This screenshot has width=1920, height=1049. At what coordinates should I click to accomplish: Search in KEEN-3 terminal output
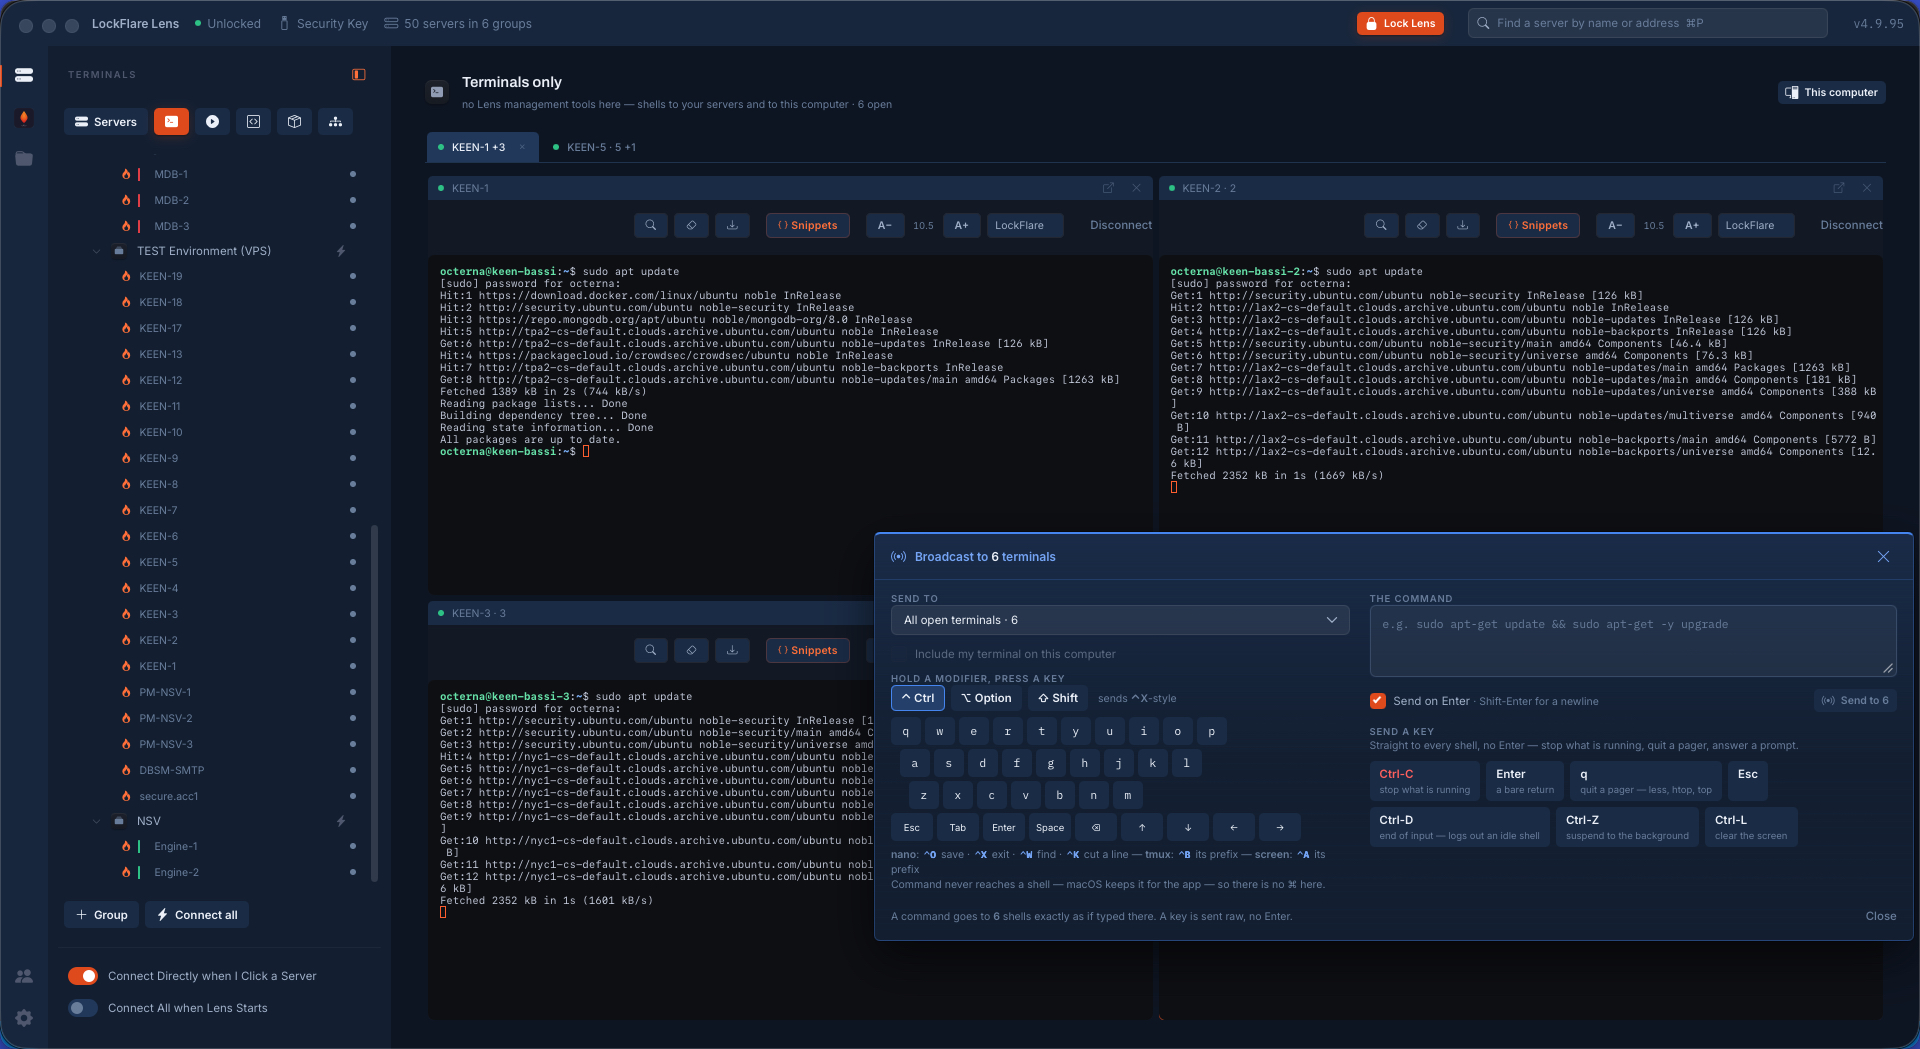651,651
